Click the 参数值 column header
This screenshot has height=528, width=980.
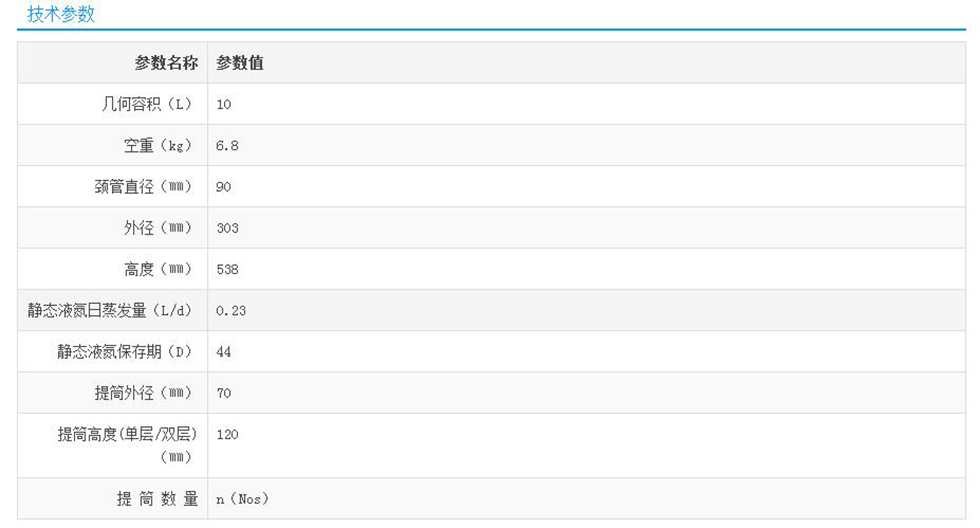click(x=240, y=63)
